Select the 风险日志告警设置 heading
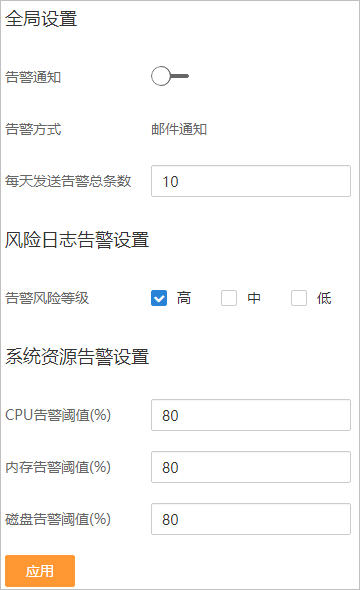Viewport: 360px width, 590px height. [x=77, y=240]
